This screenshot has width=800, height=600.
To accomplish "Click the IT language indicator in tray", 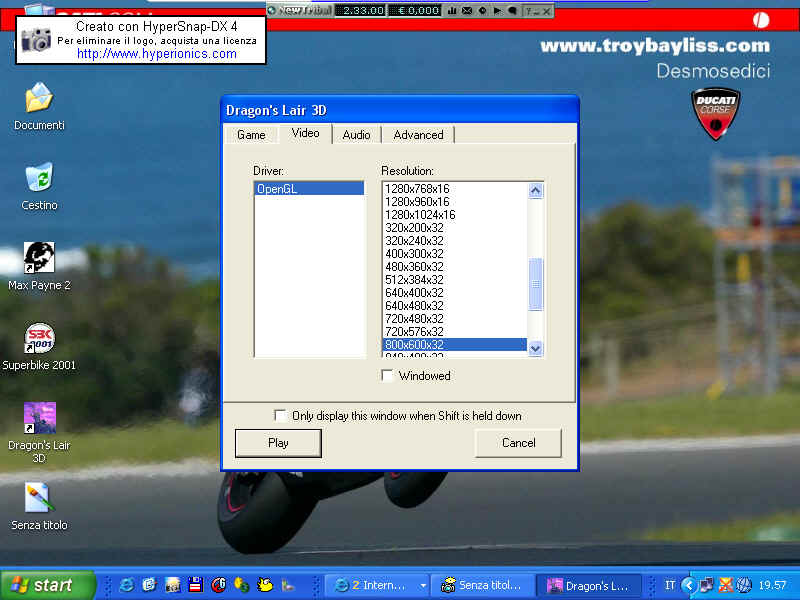I will pos(670,585).
